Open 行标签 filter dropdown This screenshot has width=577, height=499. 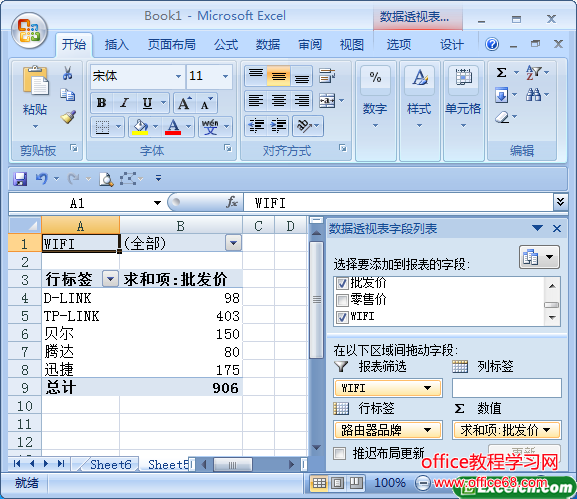pyautogui.click(x=110, y=279)
